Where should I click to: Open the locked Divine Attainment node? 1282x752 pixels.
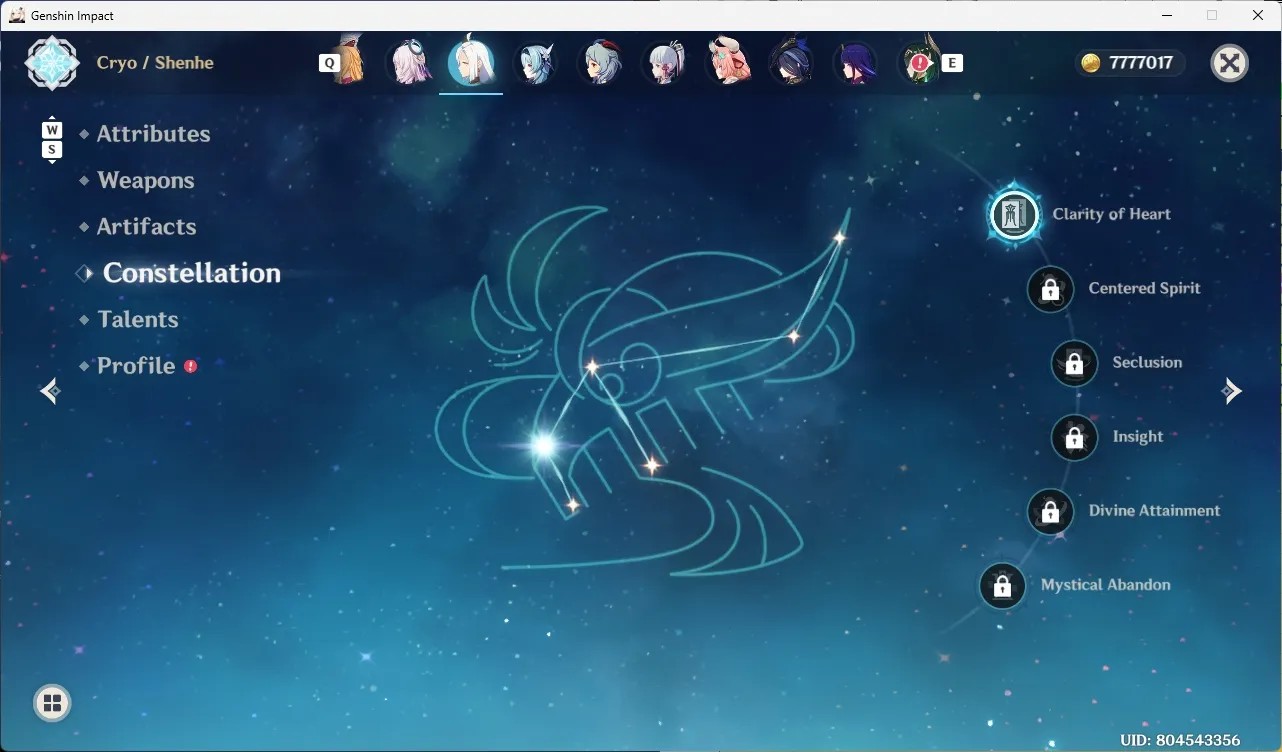click(1050, 511)
